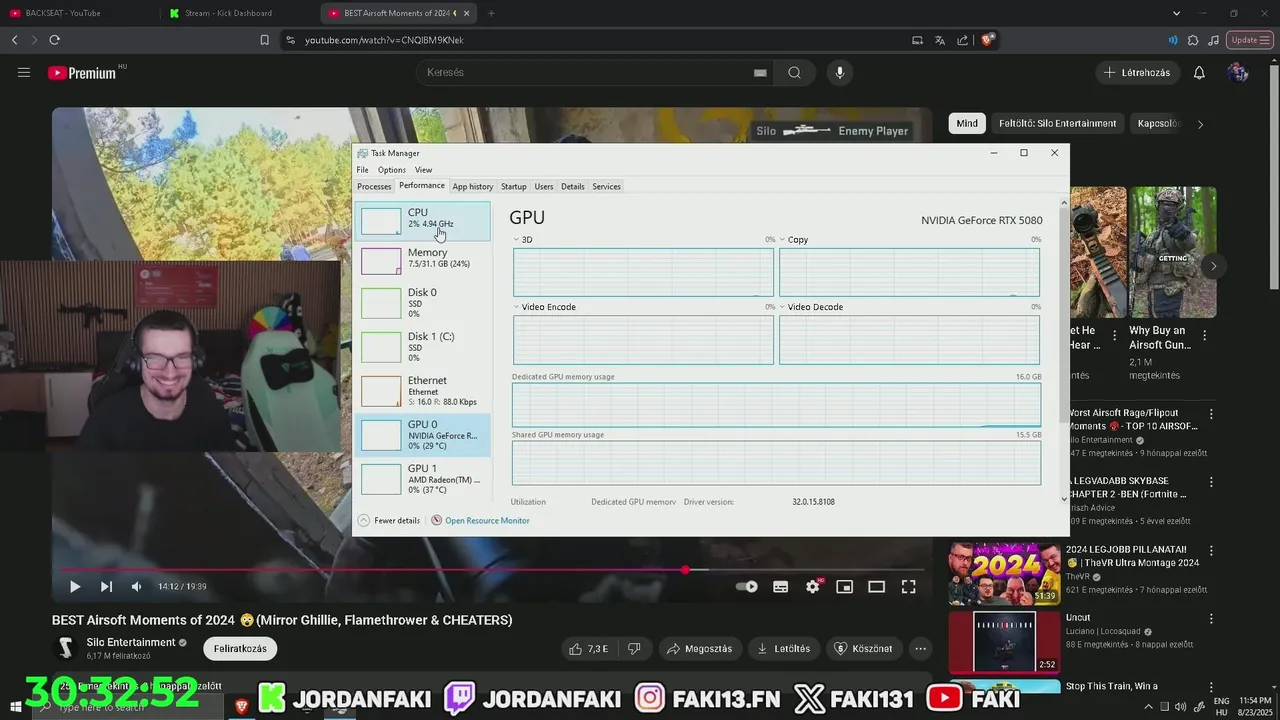Open browser extensions puzzle icon
The image size is (1280, 720).
(x=1193, y=40)
